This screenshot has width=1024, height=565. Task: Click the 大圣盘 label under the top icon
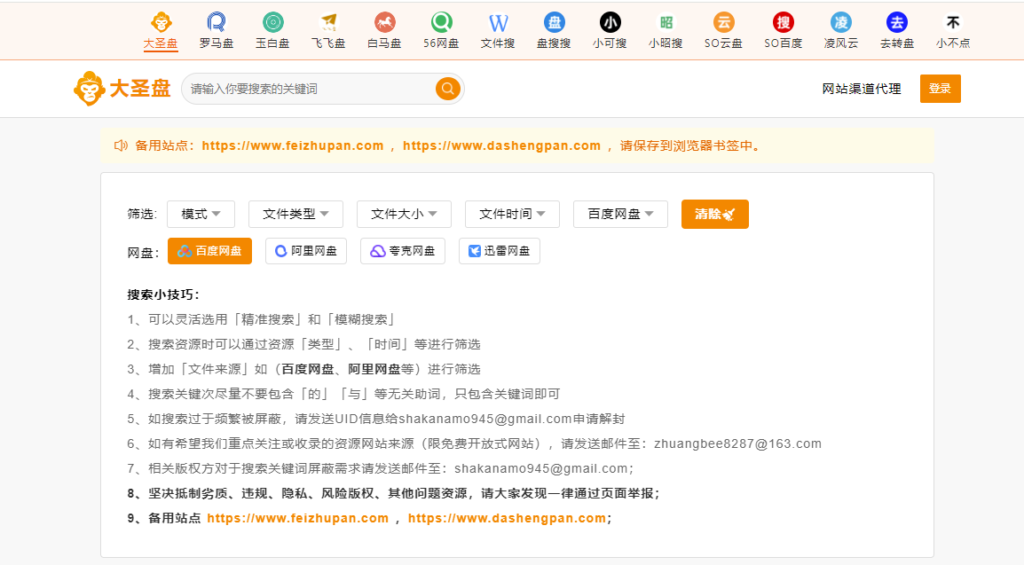[161, 43]
